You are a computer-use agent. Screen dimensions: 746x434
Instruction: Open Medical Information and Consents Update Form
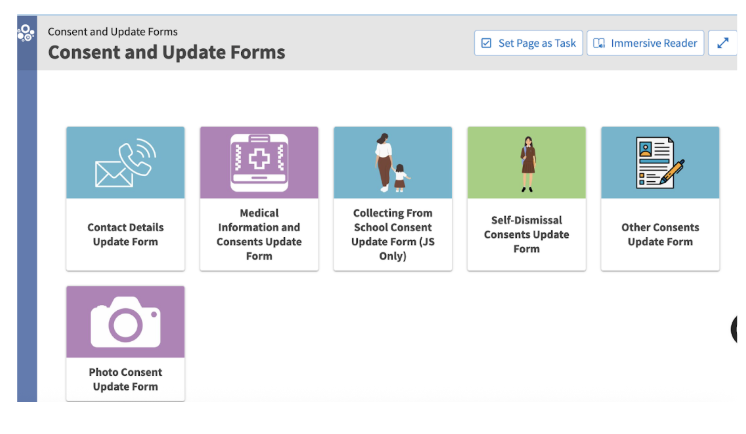click(x=259, y=235)
